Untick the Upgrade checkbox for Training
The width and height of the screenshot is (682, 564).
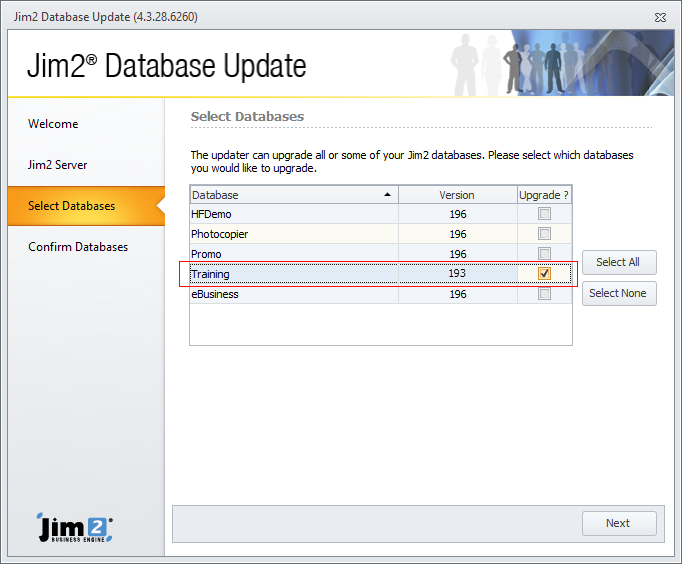tap(544, 274)
